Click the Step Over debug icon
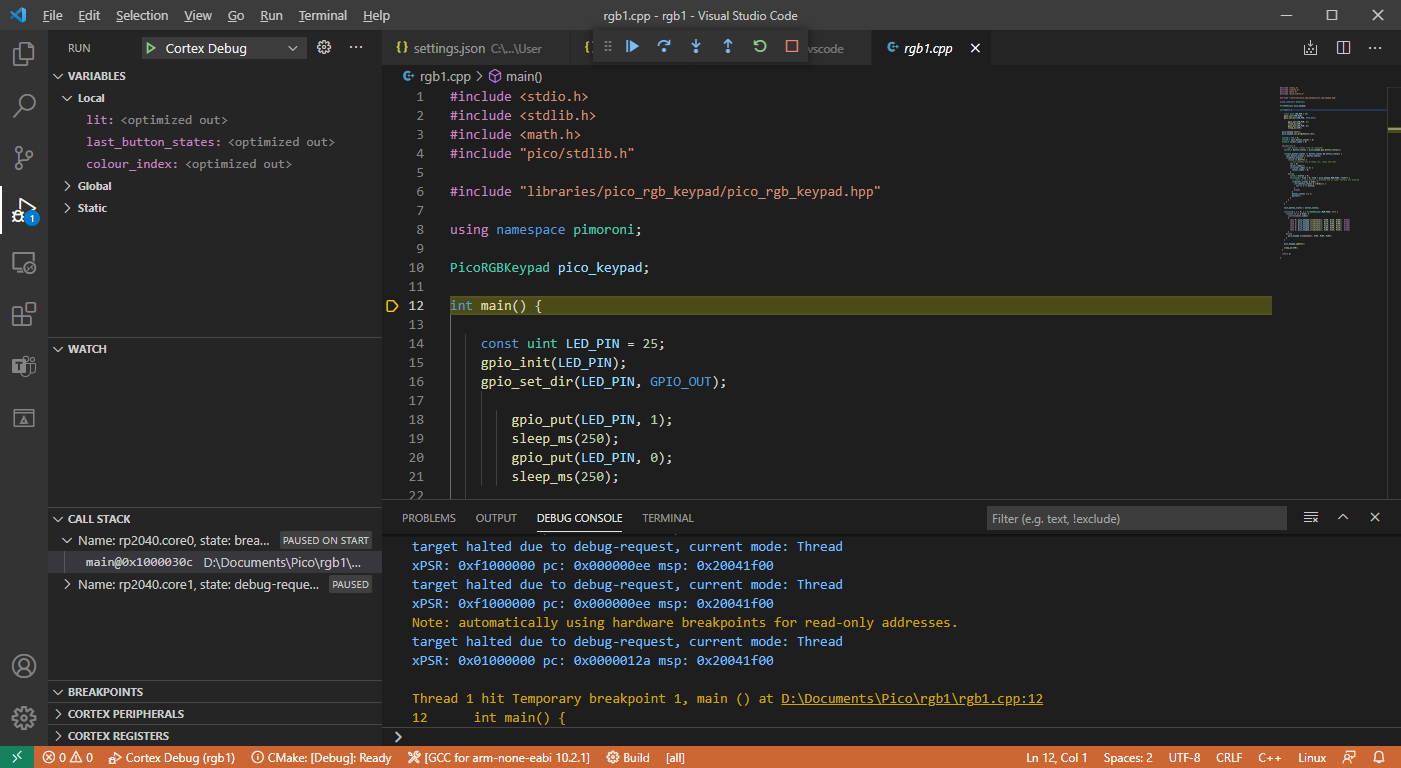The height and width of the screenshot is (768, 1401). [x=664, y=47]
